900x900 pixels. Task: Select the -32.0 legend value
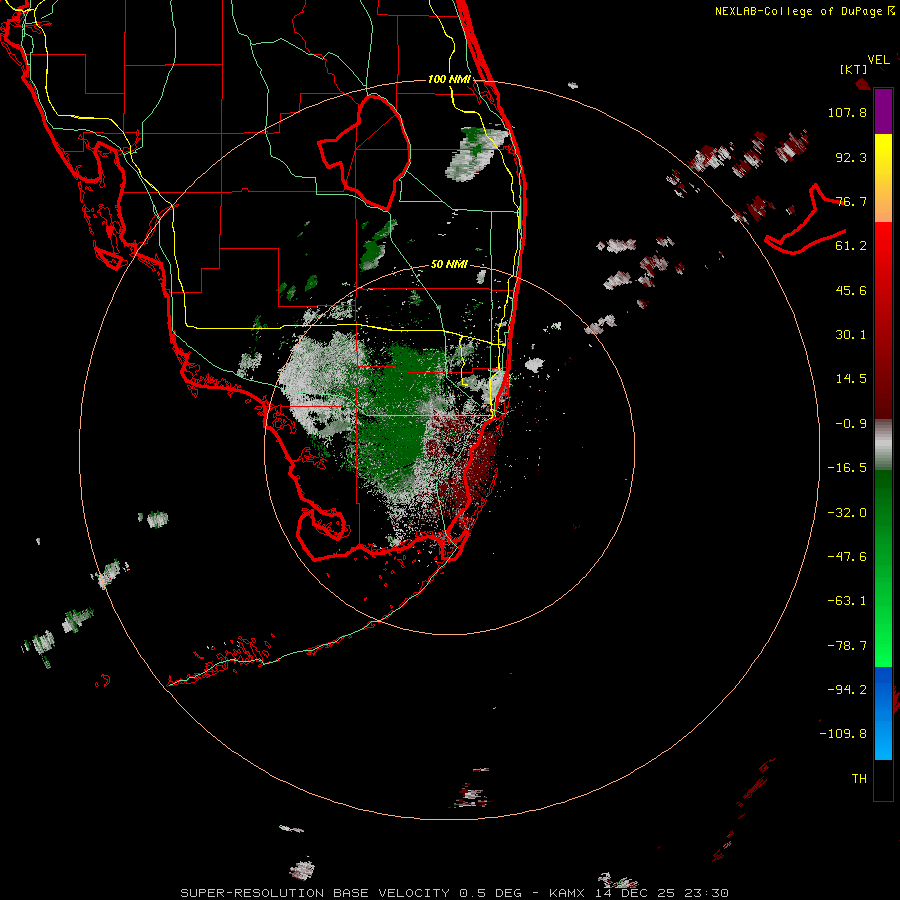pyautogui.click(x=847, y=513)
